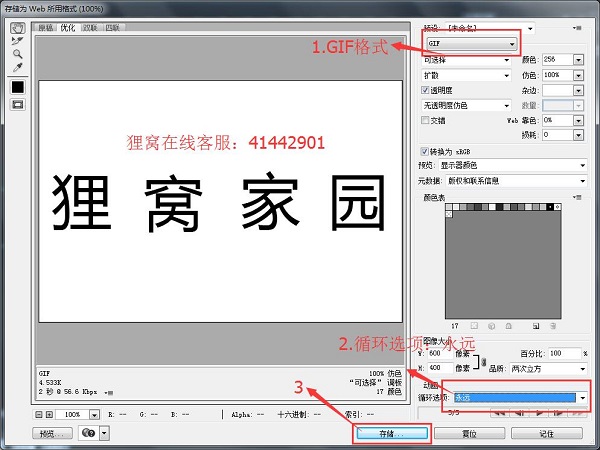Open the 100% zoom level dropdown
The image size is (600, 450).
point(94,414)
